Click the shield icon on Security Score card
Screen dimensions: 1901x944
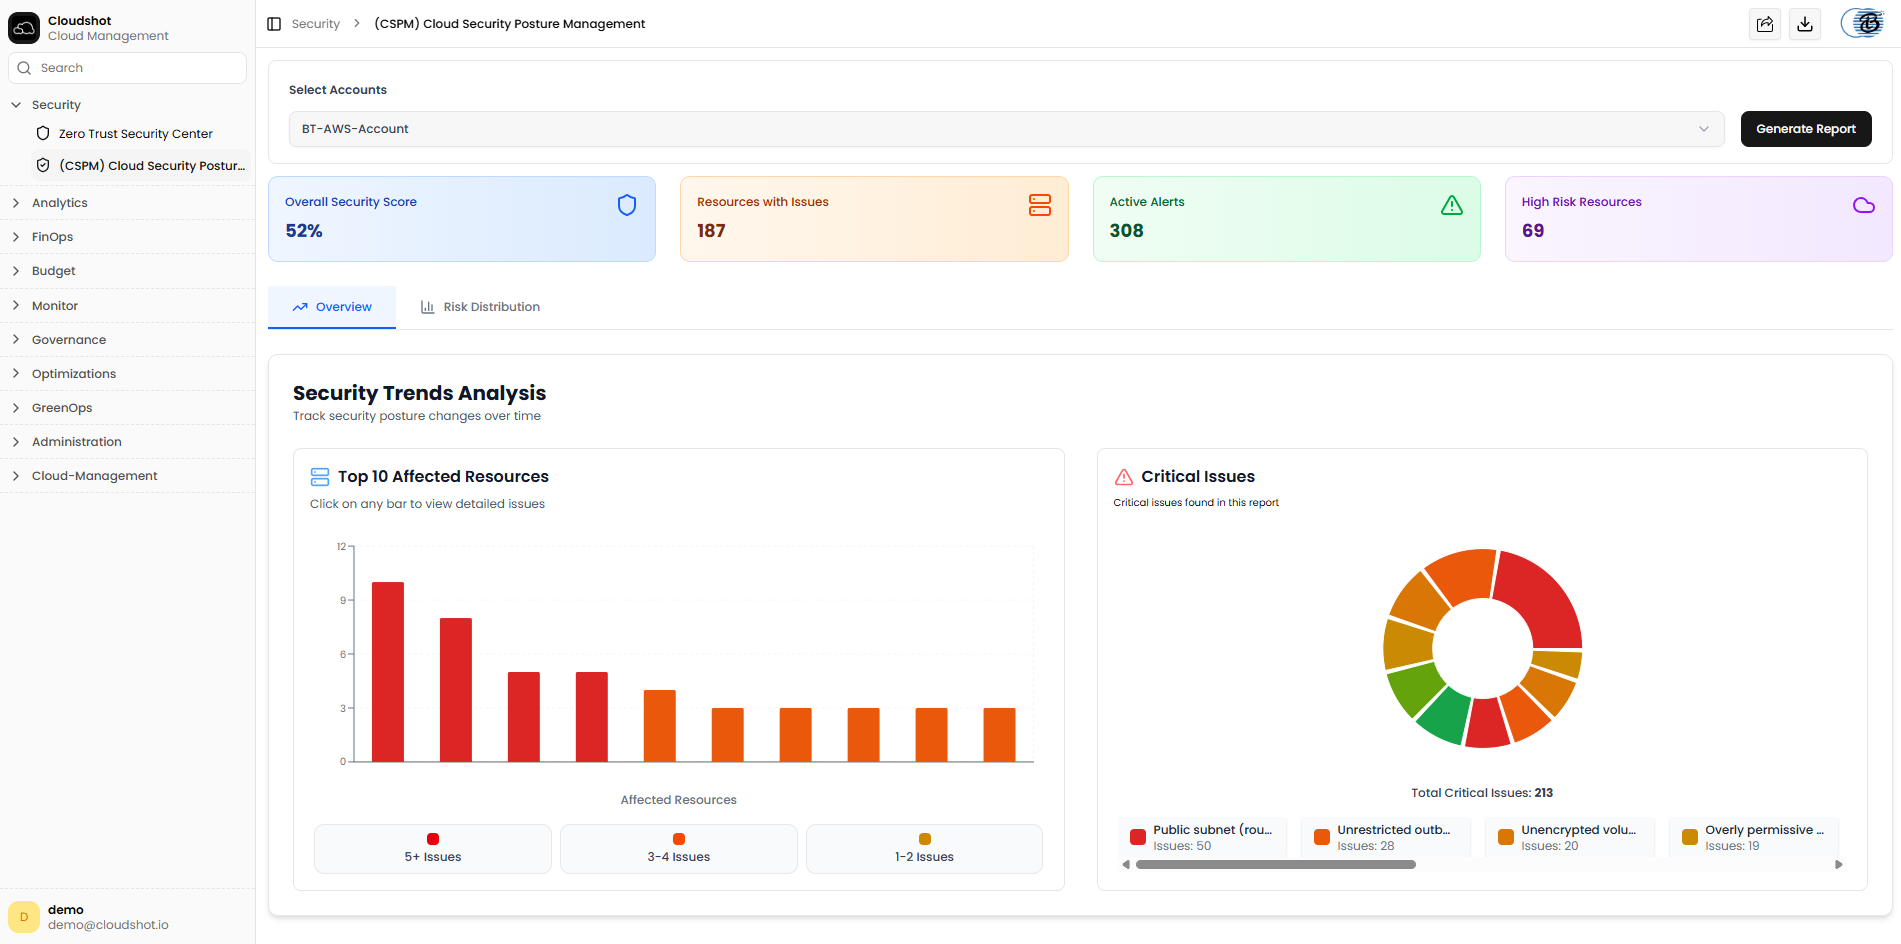(627, 205)
